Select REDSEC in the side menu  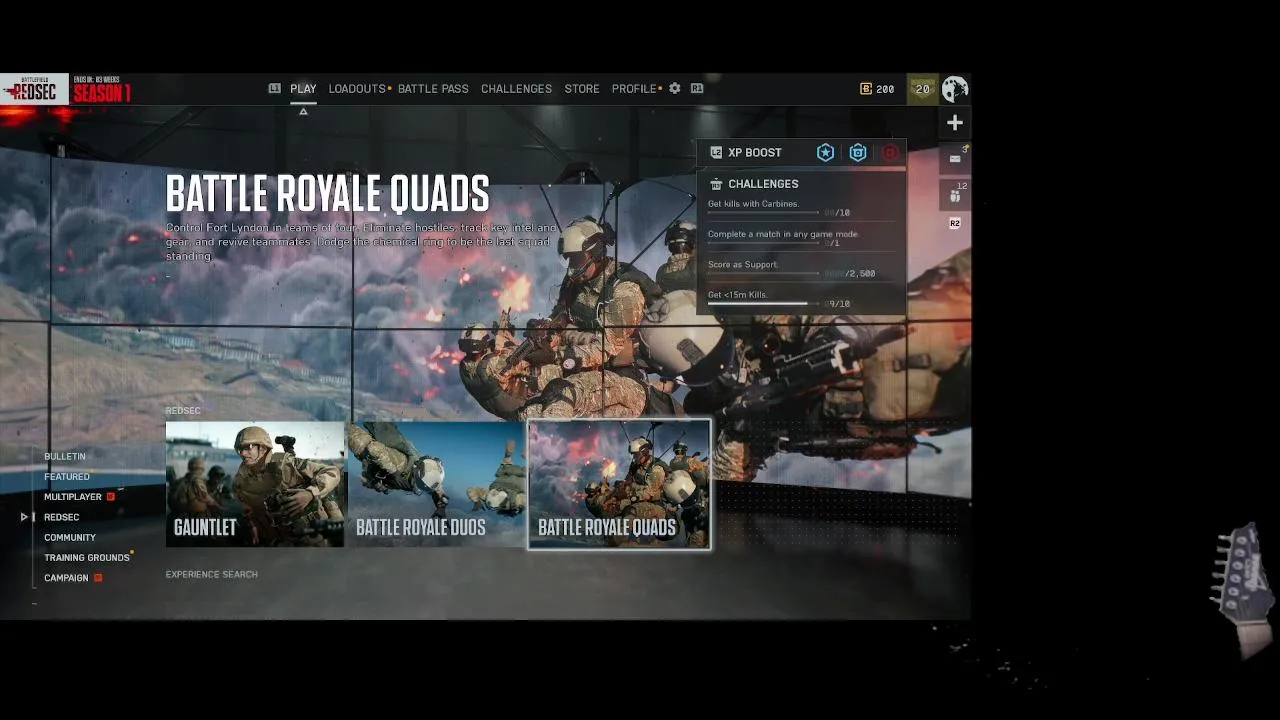pyautogui.click(x=61, y=517)
